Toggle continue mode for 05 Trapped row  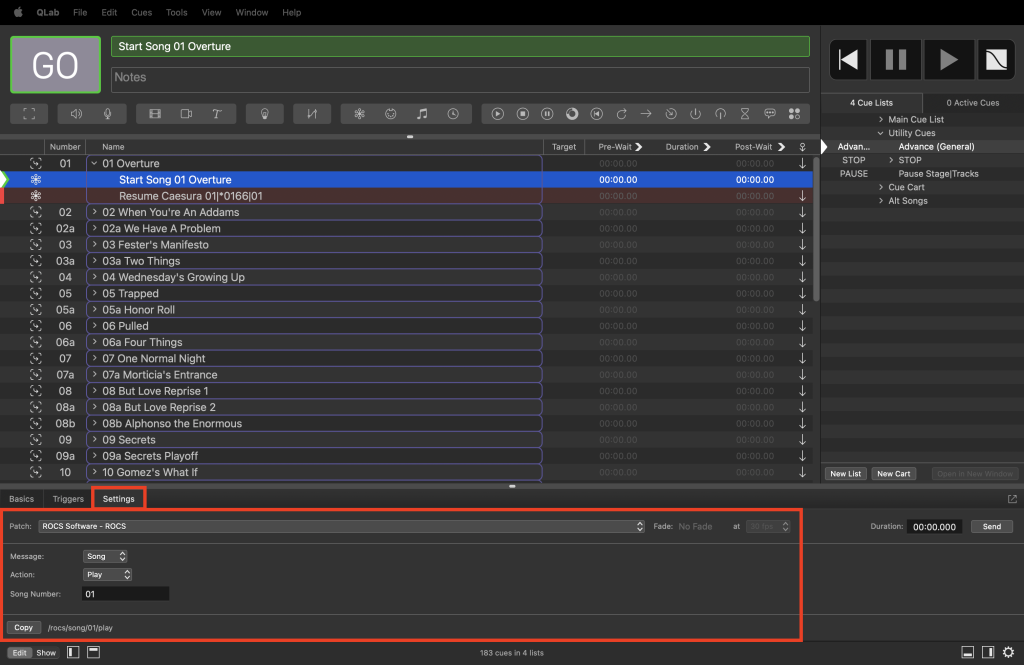pyautogui.click(x=803, y=293)
